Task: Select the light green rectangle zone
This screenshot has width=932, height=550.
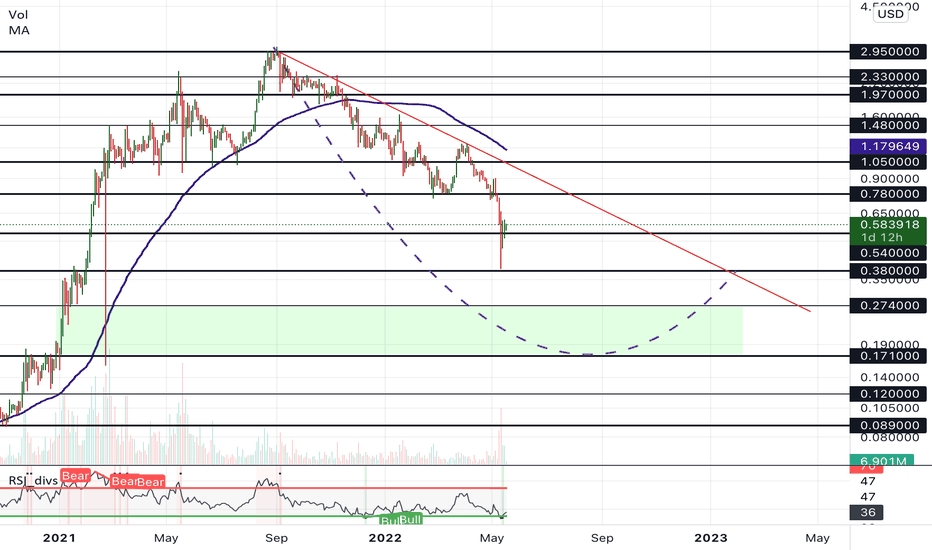Action: click(400, 331)
